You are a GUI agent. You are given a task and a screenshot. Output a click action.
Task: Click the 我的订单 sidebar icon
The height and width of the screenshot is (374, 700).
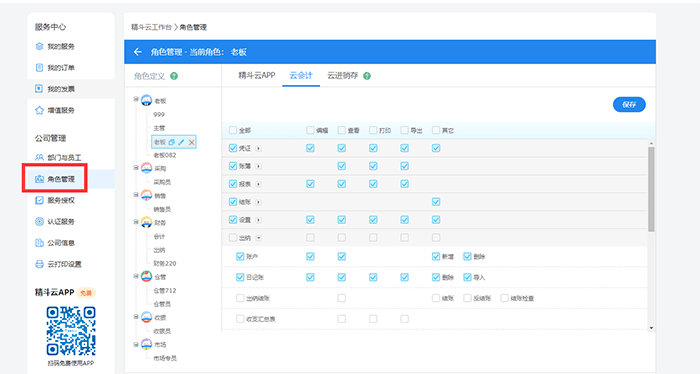[39, 68]
